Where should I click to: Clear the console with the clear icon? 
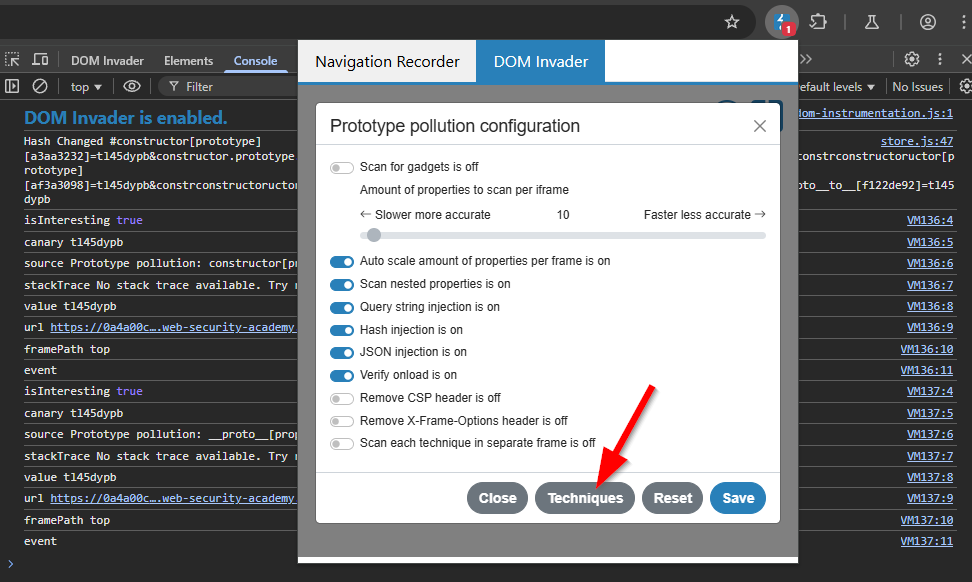click(x=40, y=86)
